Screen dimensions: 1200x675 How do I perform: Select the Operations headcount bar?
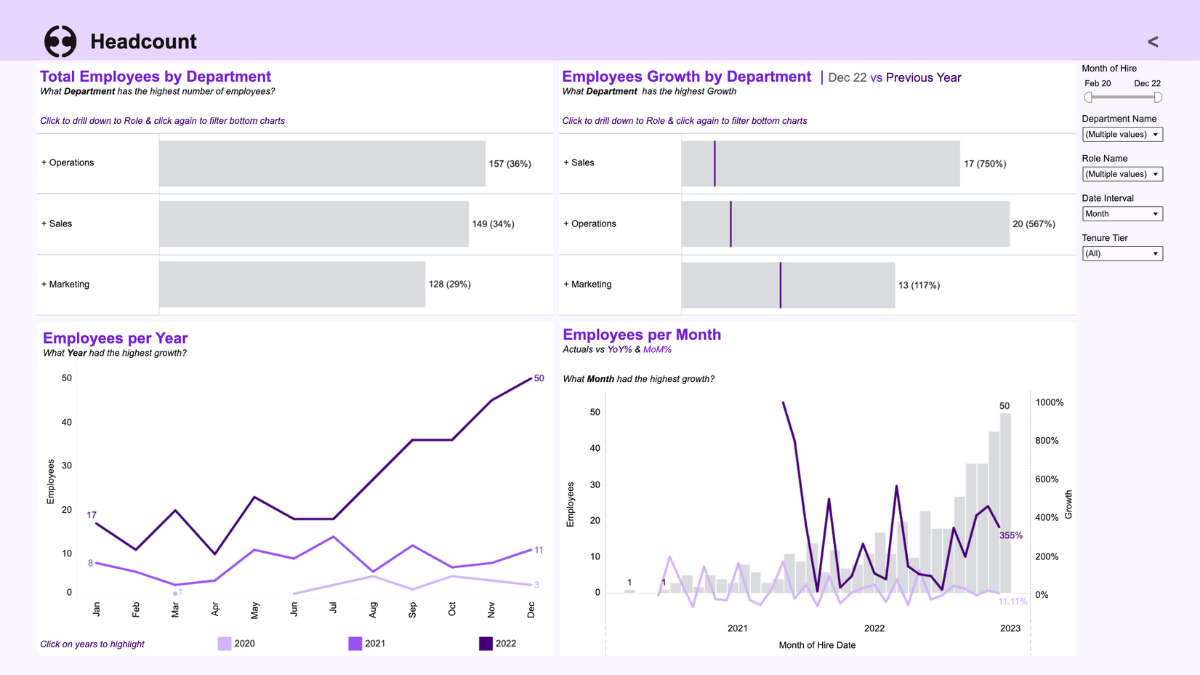(320, 162)
